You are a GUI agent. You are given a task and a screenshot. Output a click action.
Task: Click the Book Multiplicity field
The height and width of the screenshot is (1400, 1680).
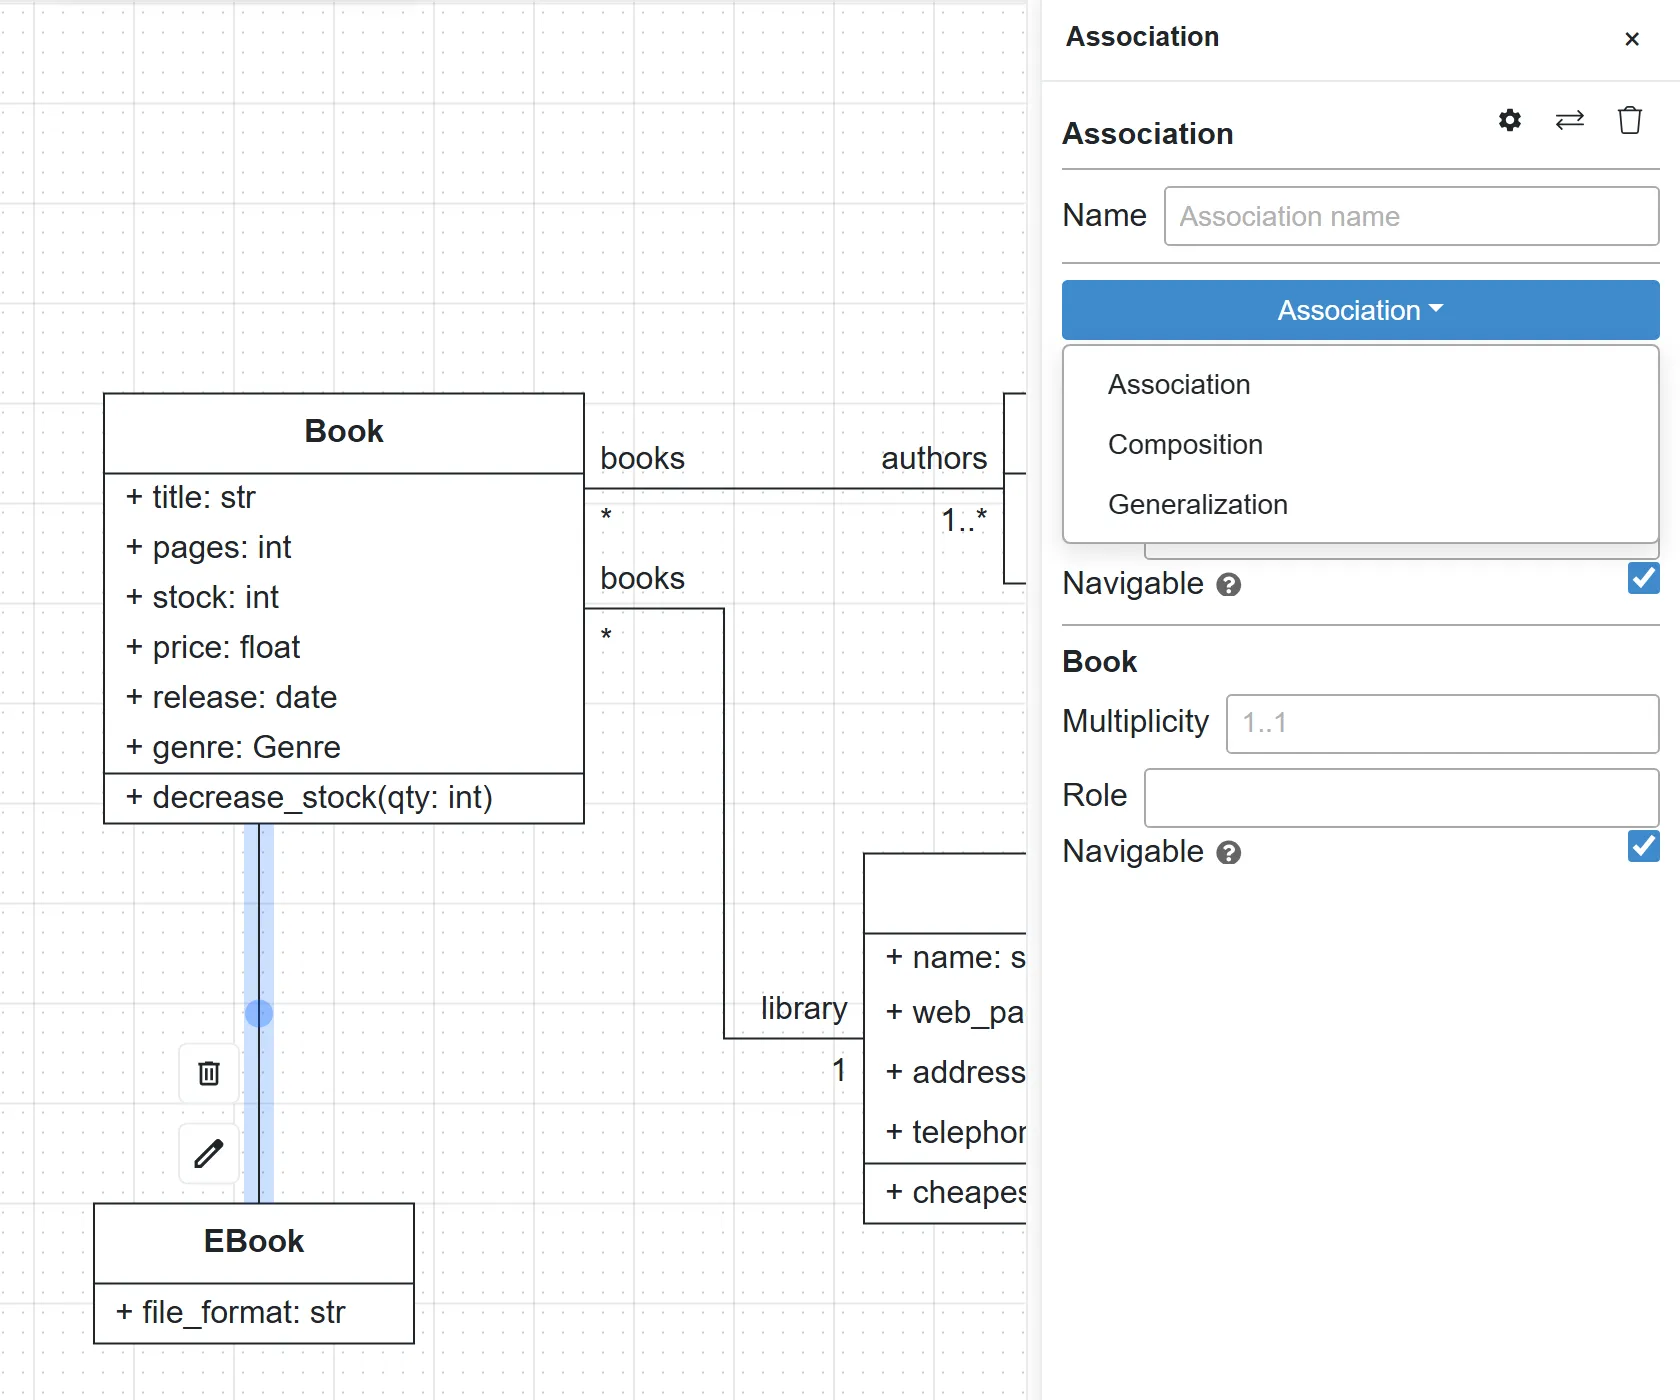[x=1442, y=724]
